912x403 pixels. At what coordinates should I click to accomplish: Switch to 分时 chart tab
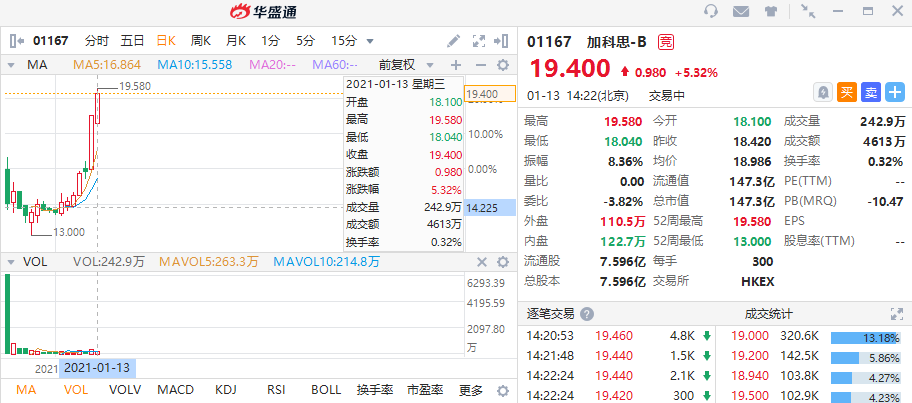(97, 41)
